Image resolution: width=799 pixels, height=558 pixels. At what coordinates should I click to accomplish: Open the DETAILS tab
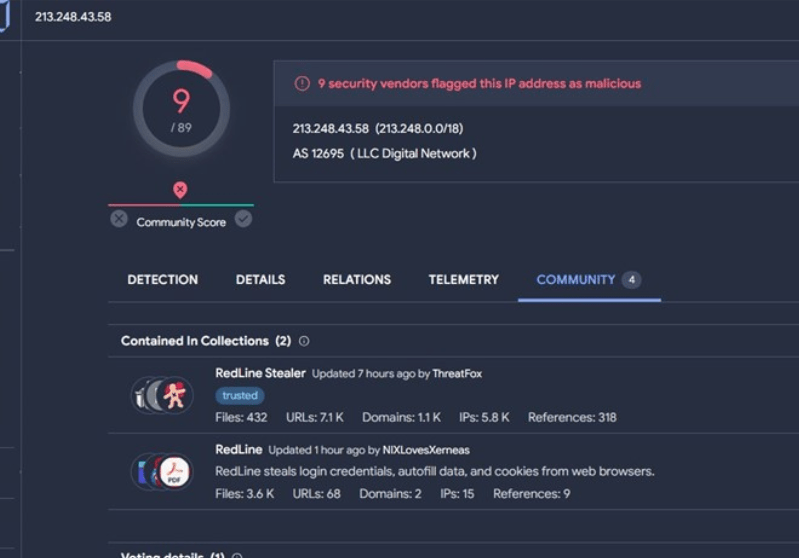pos(260,280)
